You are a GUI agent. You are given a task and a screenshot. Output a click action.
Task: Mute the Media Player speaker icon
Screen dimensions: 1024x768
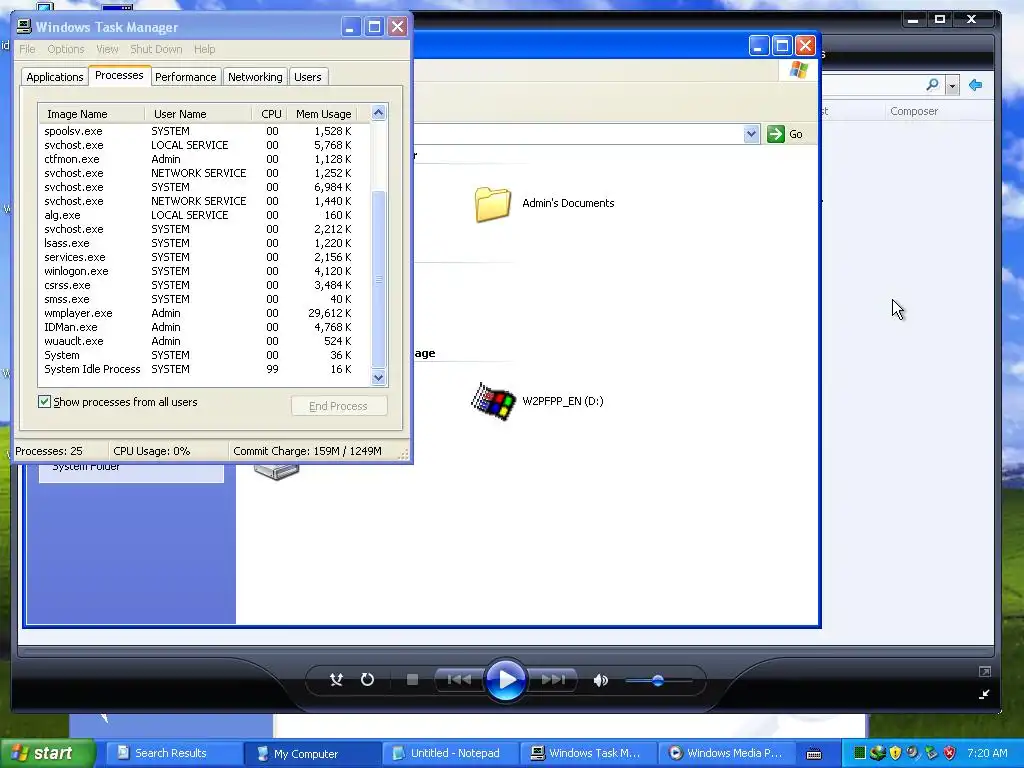click(x=600, y=680)
